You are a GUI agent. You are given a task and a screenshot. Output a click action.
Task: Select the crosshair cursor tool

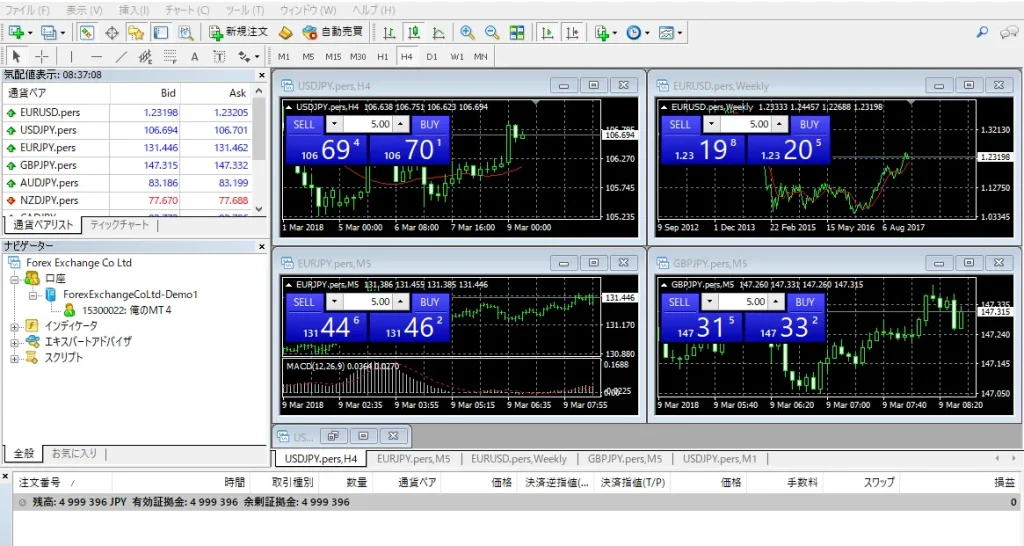coord(42,56)
